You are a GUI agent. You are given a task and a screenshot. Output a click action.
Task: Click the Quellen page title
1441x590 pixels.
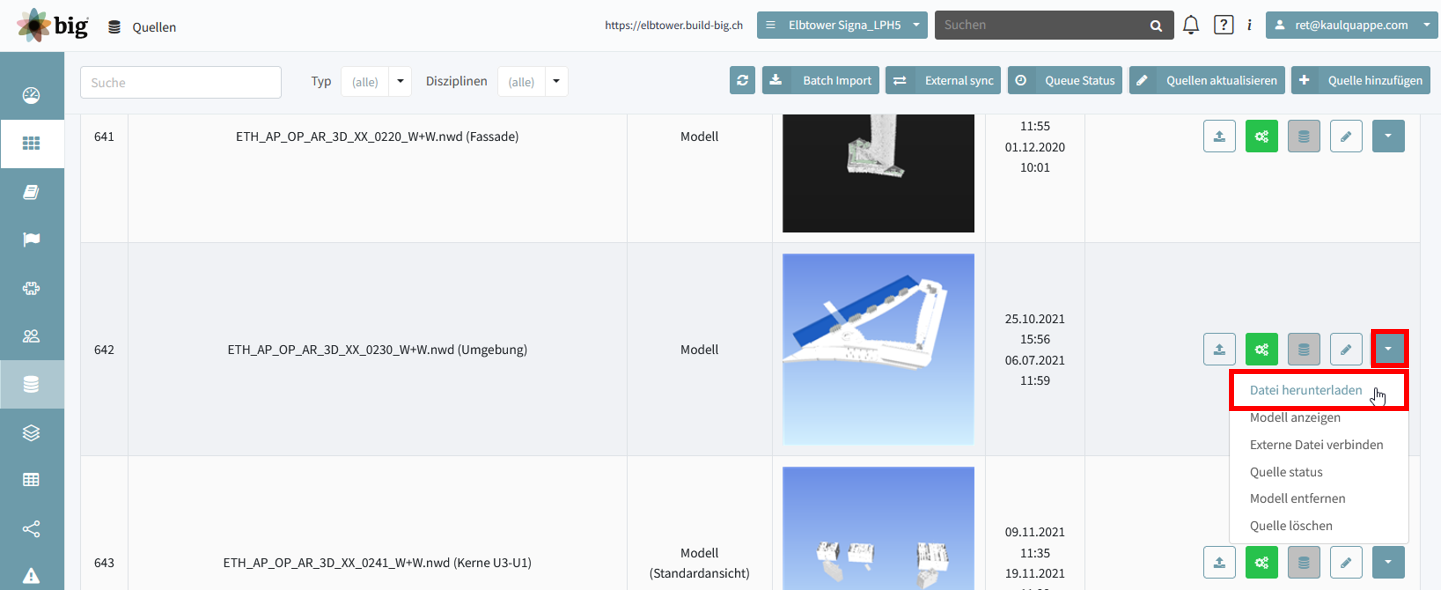(154, 27)
